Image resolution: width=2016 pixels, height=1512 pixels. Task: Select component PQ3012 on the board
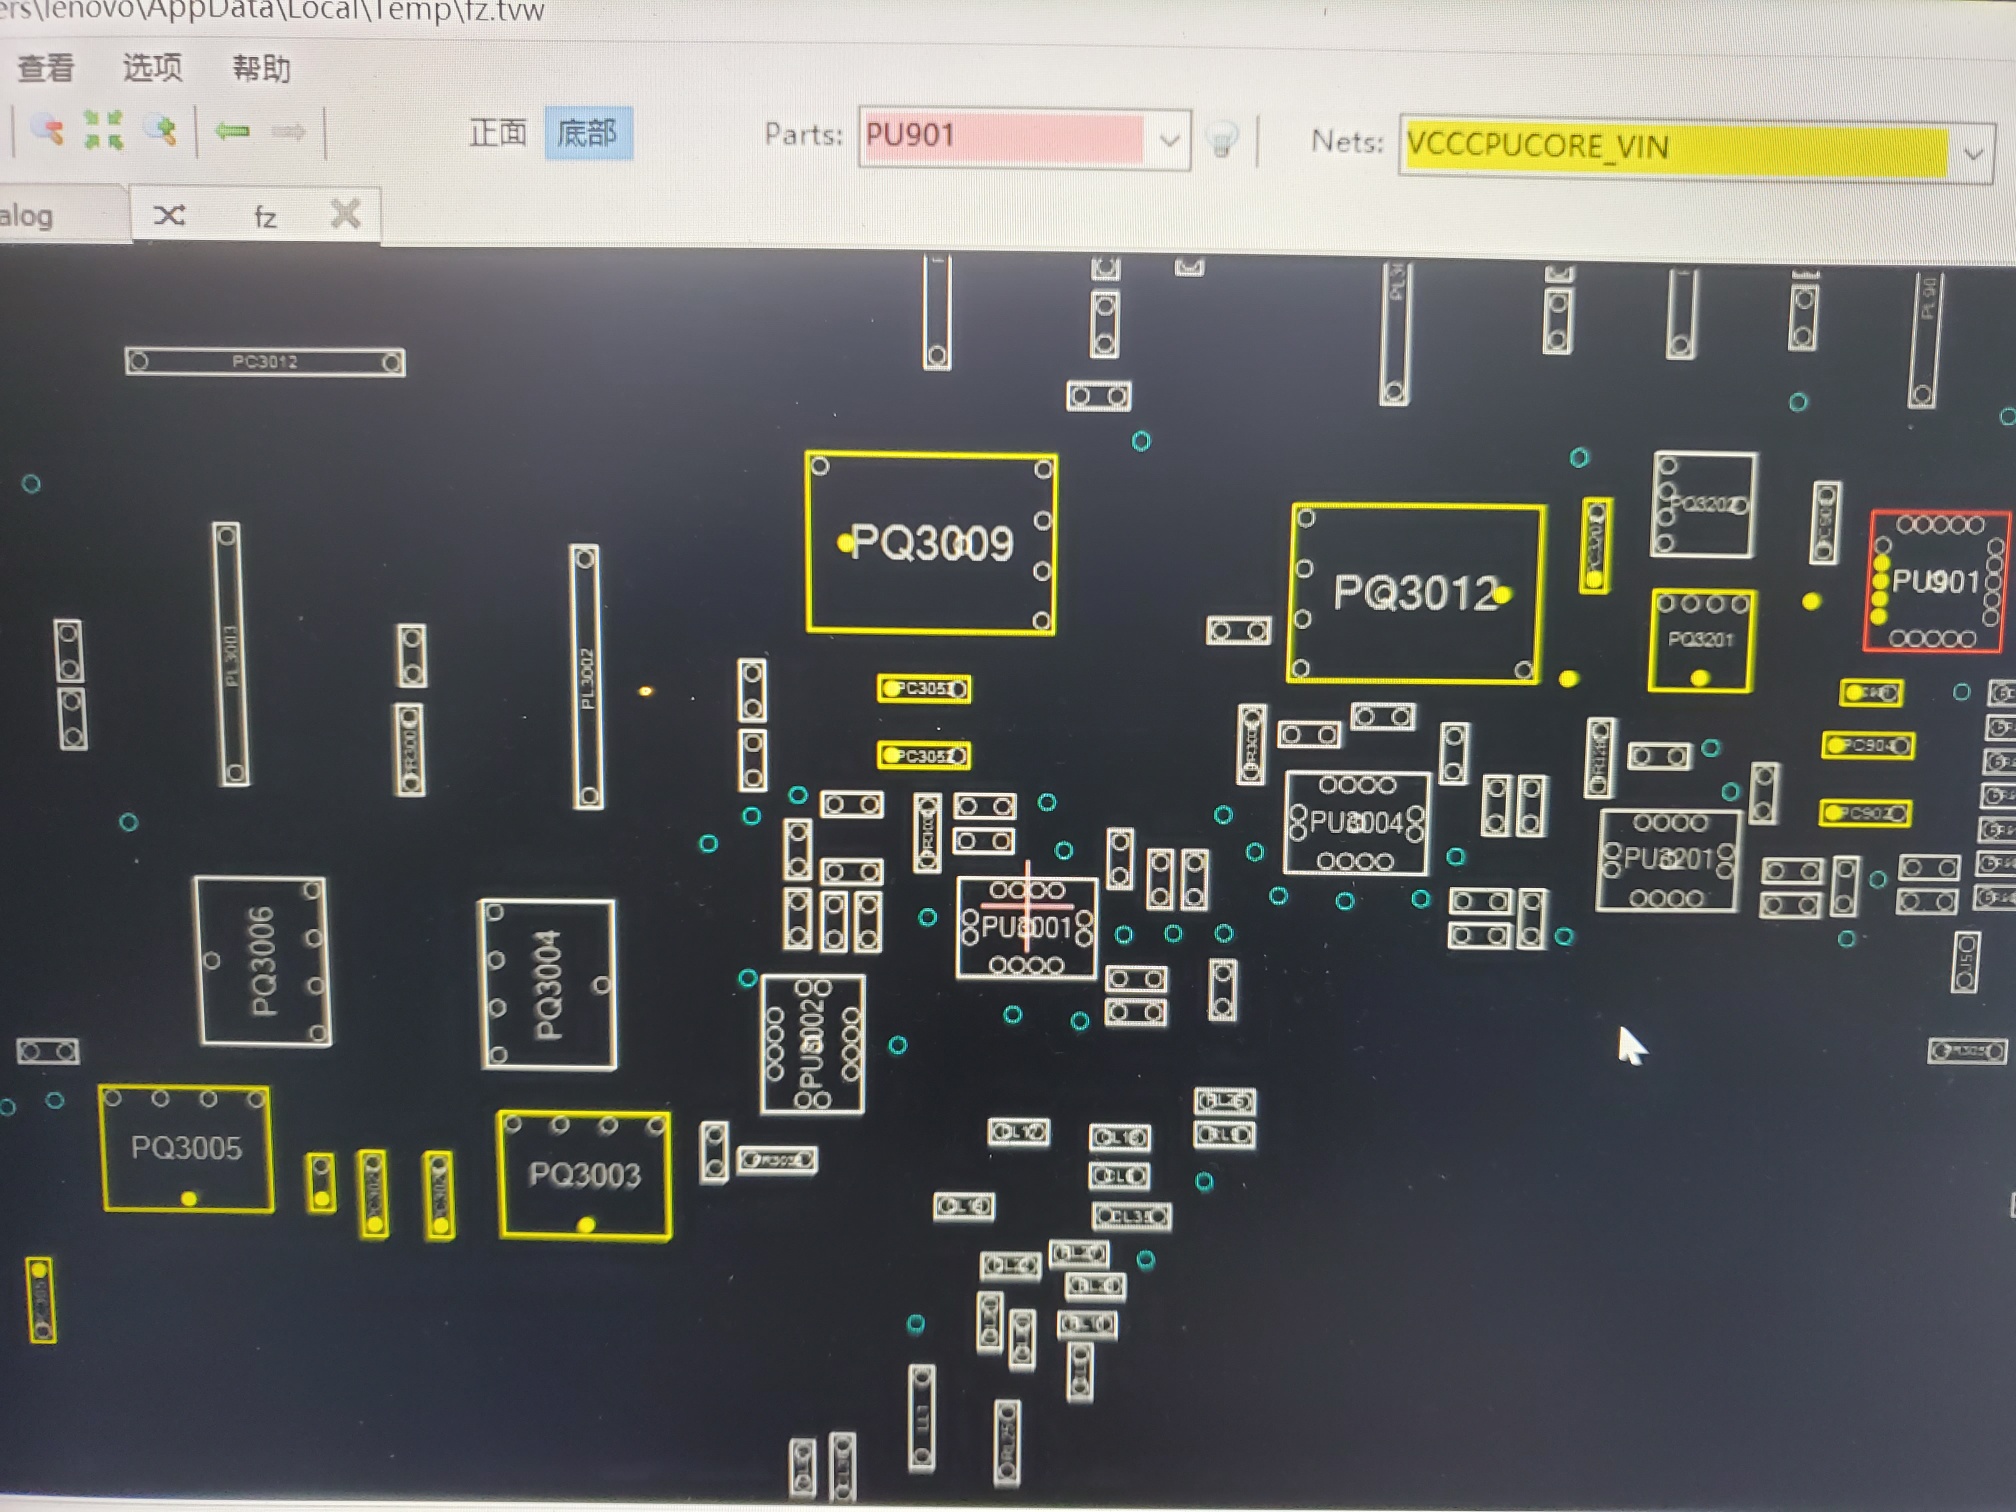(1416, 593)
